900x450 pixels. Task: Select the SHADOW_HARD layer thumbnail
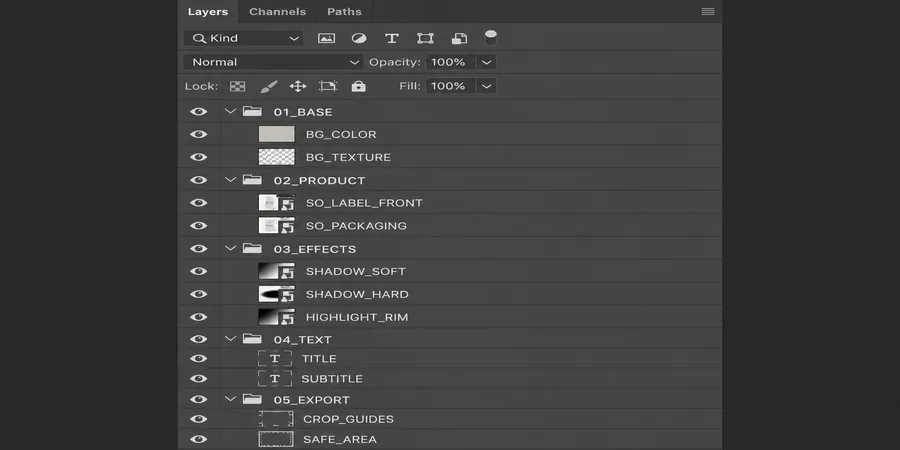pyautogui.click(x=277, y=294)
